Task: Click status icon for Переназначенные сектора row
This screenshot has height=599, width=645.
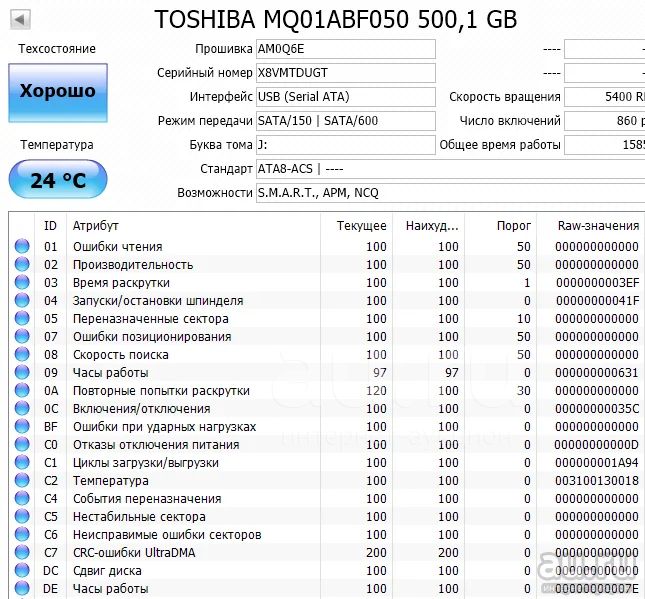Action: [x=22, y=318]
